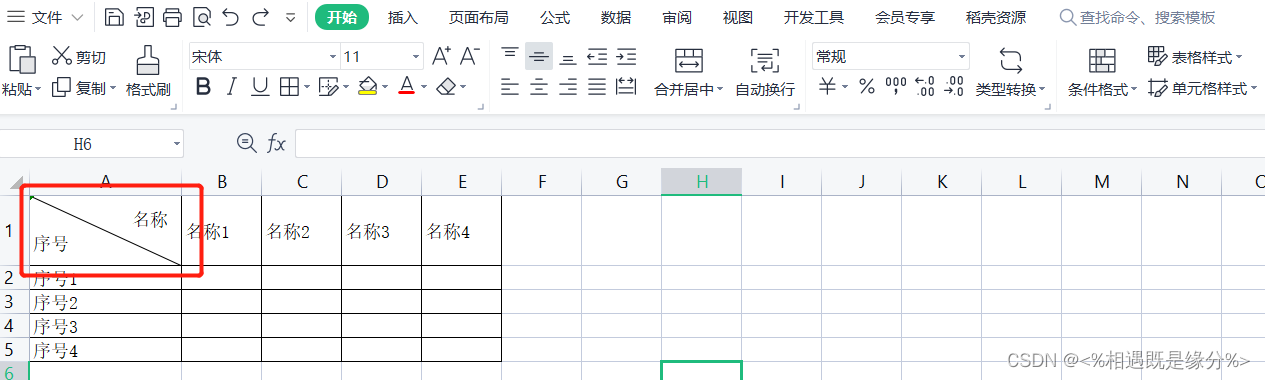Apply red font color A
This screenshot has height=380, width=1265.
click(x=406, y=87)
